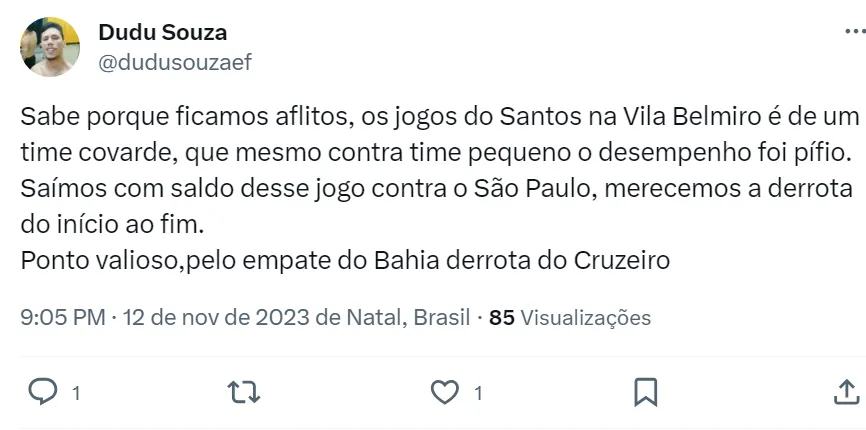Click the Visualizações label

tap(586, 318)
